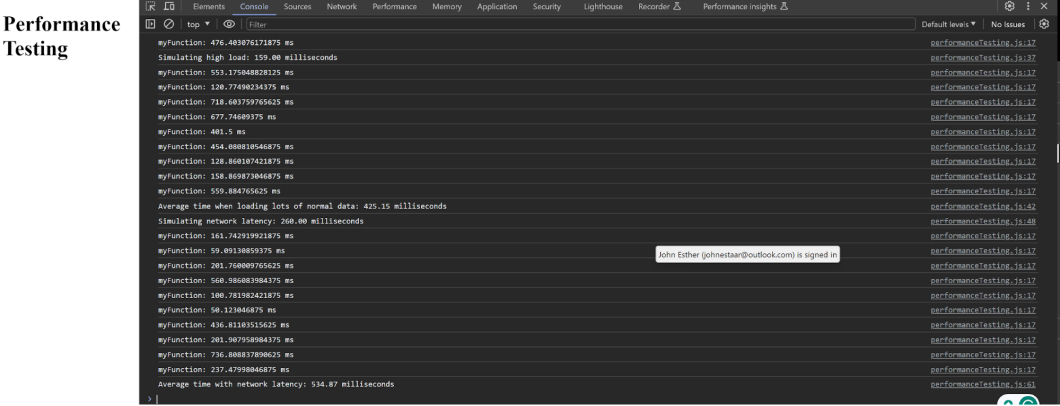Create live expression with eye icon

[x=229, y=24]
